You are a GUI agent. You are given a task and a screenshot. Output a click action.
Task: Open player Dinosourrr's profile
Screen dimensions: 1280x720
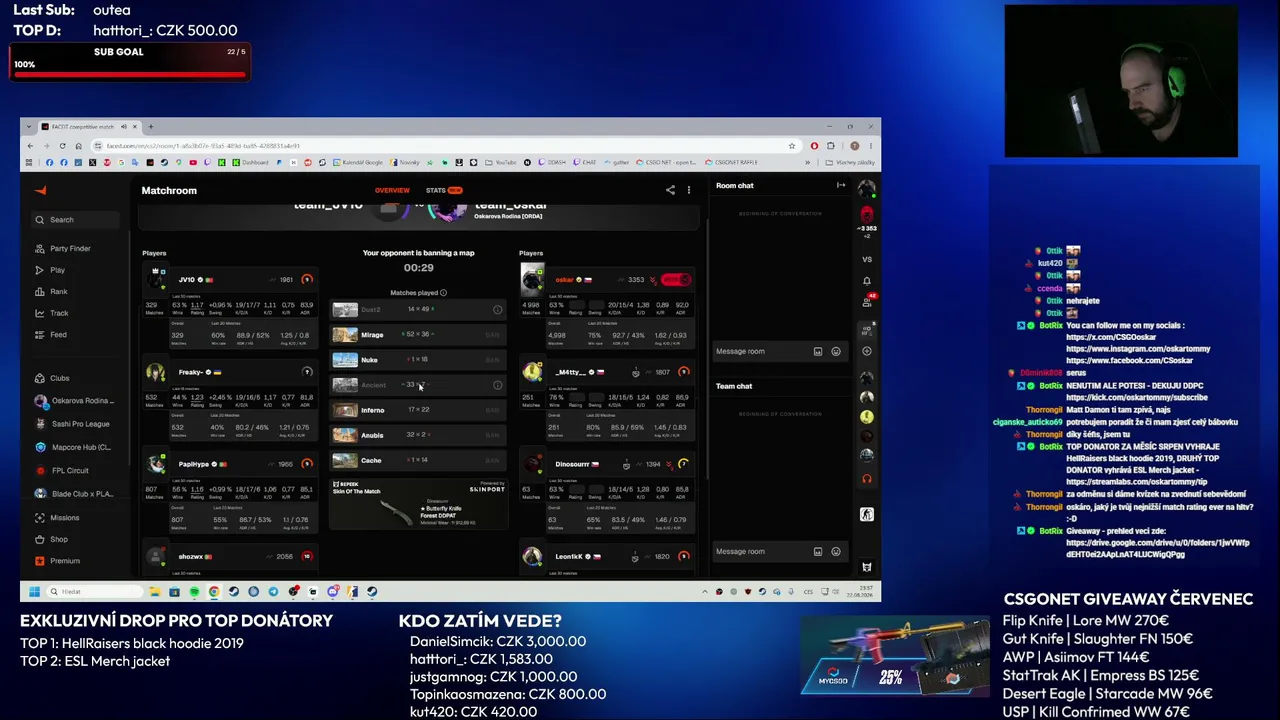tap(572, 464)
